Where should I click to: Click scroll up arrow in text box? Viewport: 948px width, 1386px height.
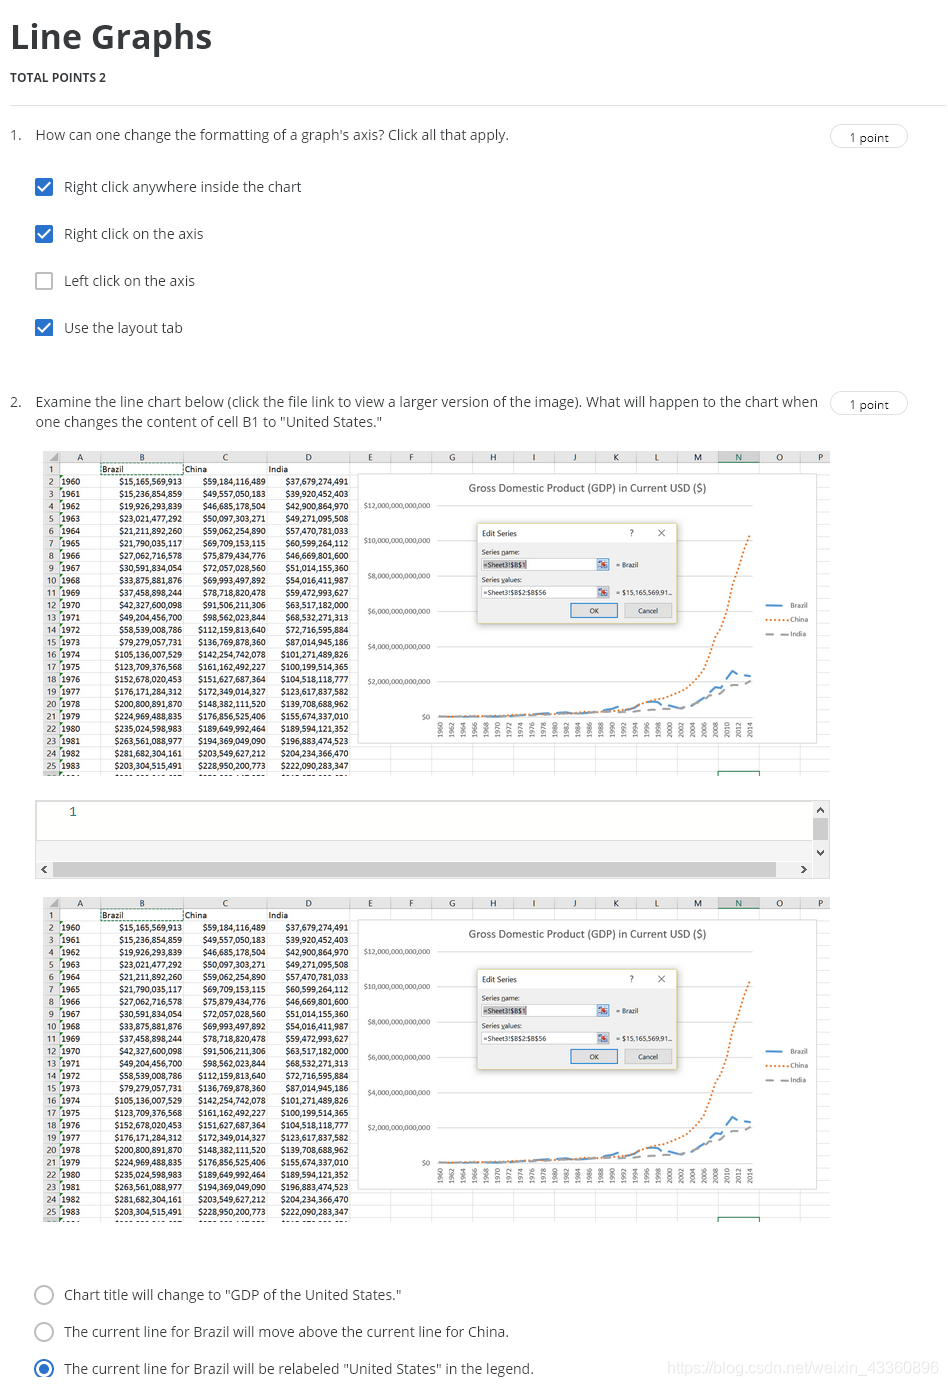point(820,810)
